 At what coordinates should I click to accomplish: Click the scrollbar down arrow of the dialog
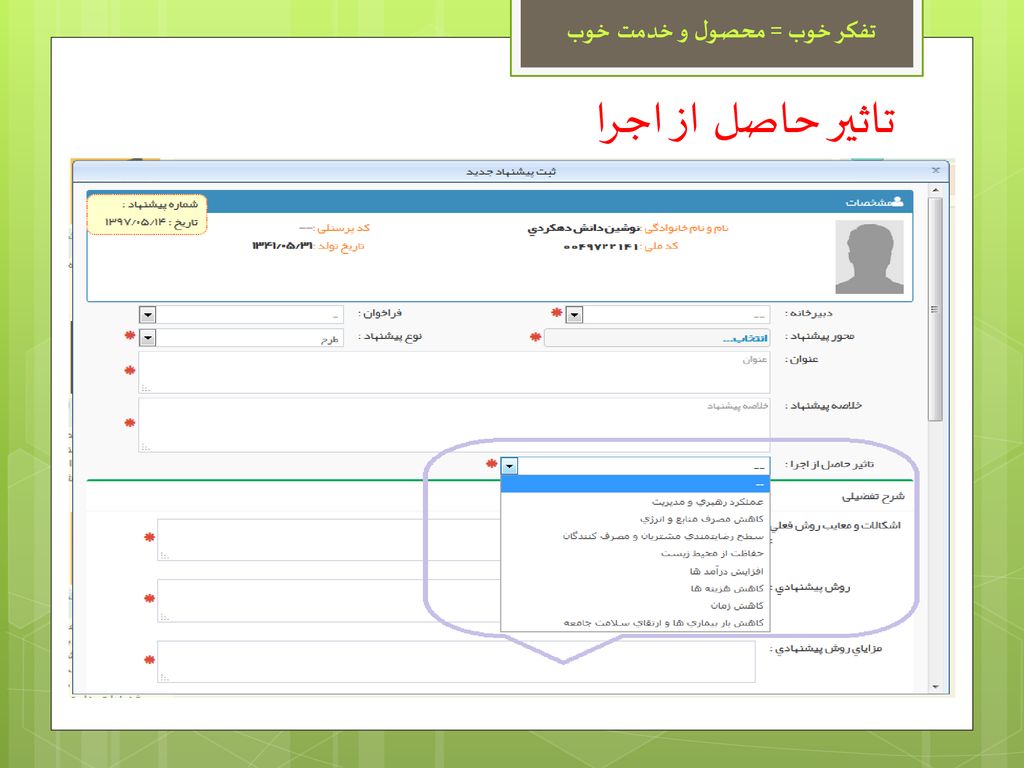(x=935, y=686)
